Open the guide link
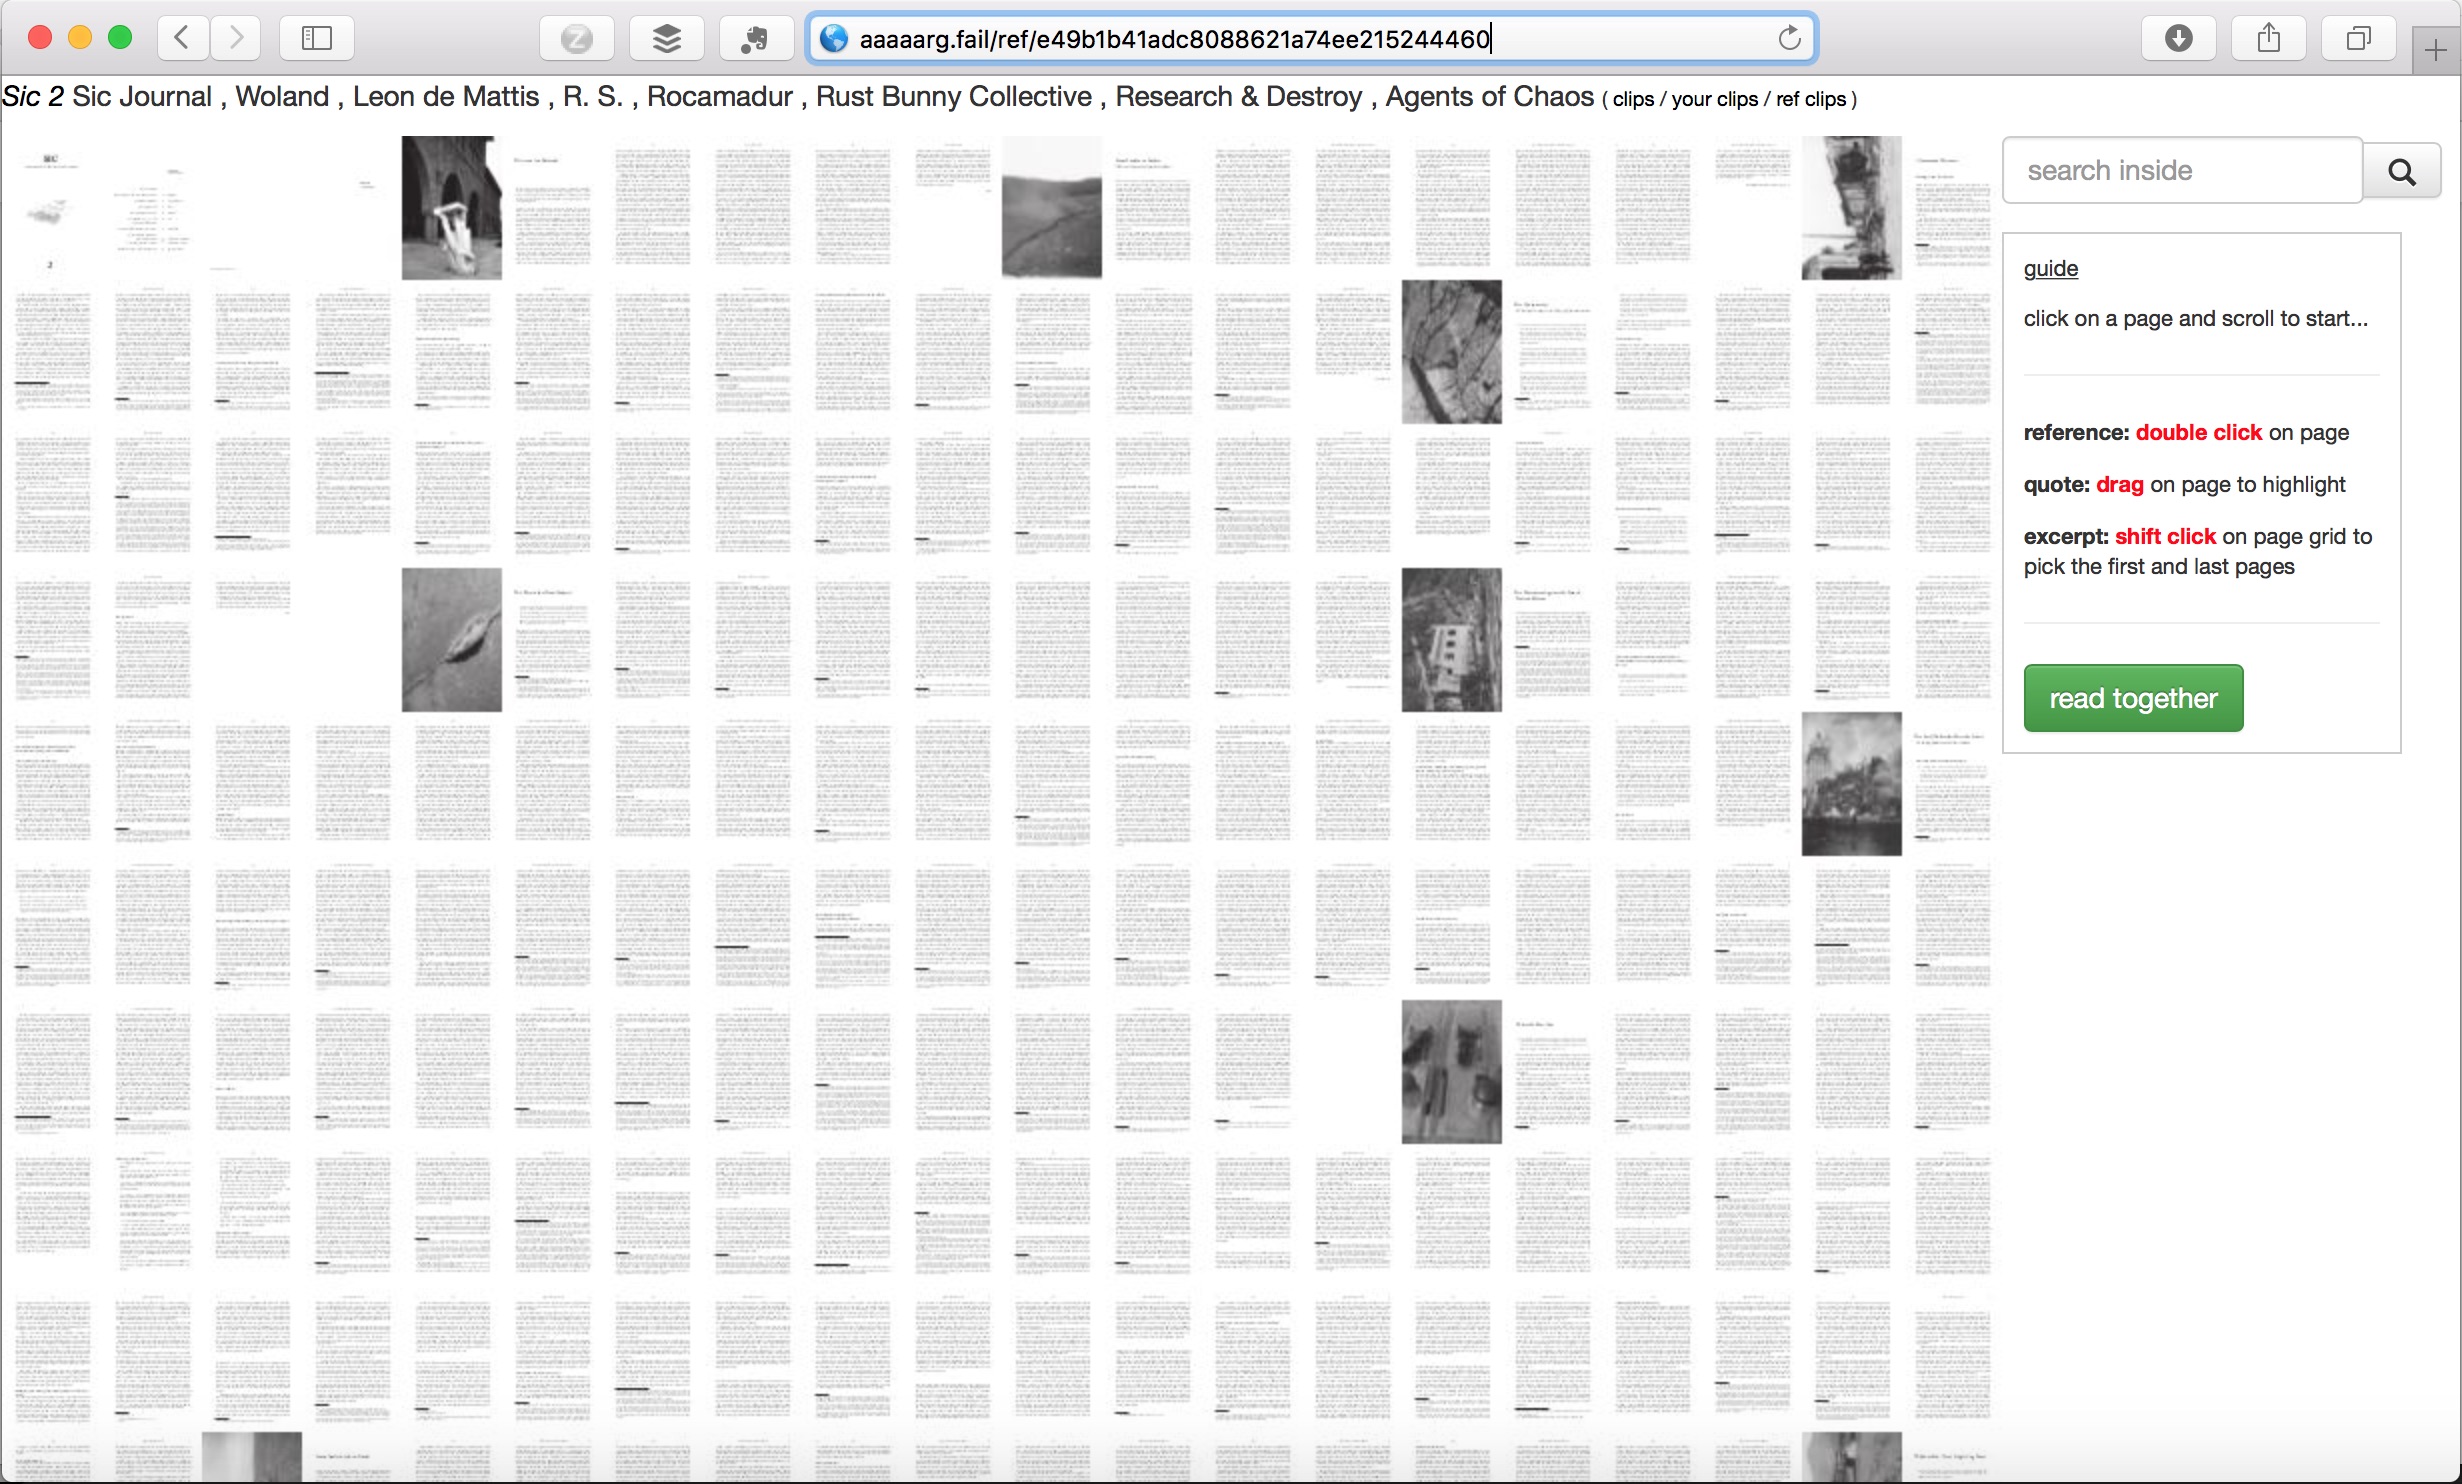The height and width of the screenshot is (1484, 2462). pos(2050,268)
